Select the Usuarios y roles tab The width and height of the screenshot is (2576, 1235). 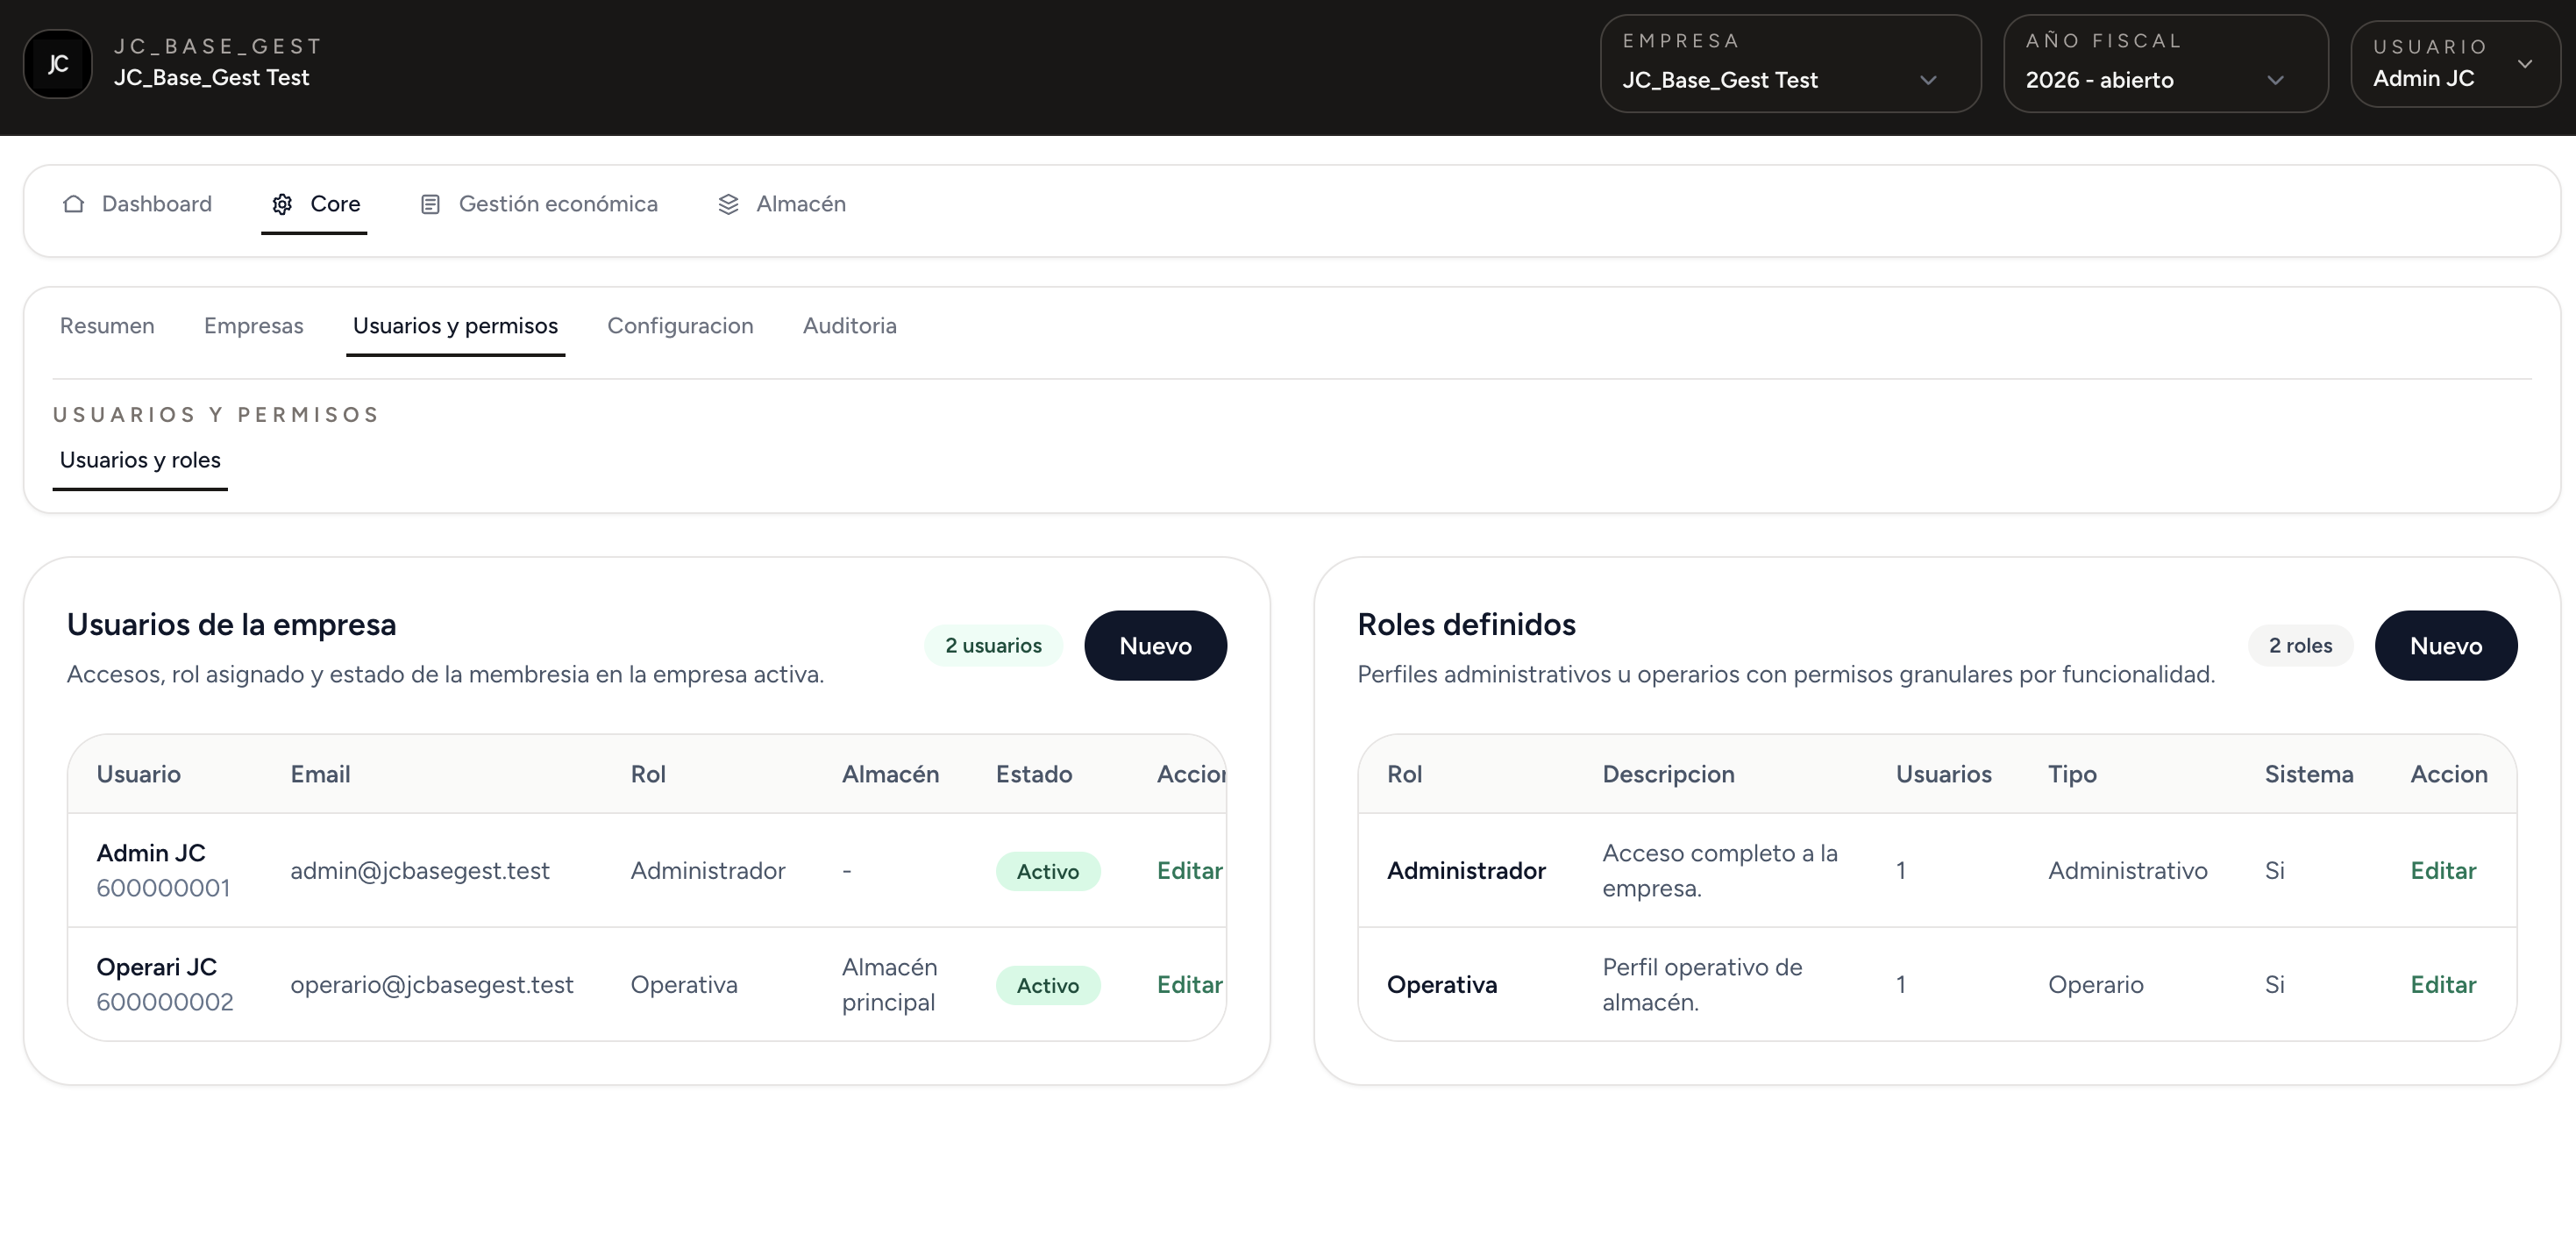click(140, 460)
